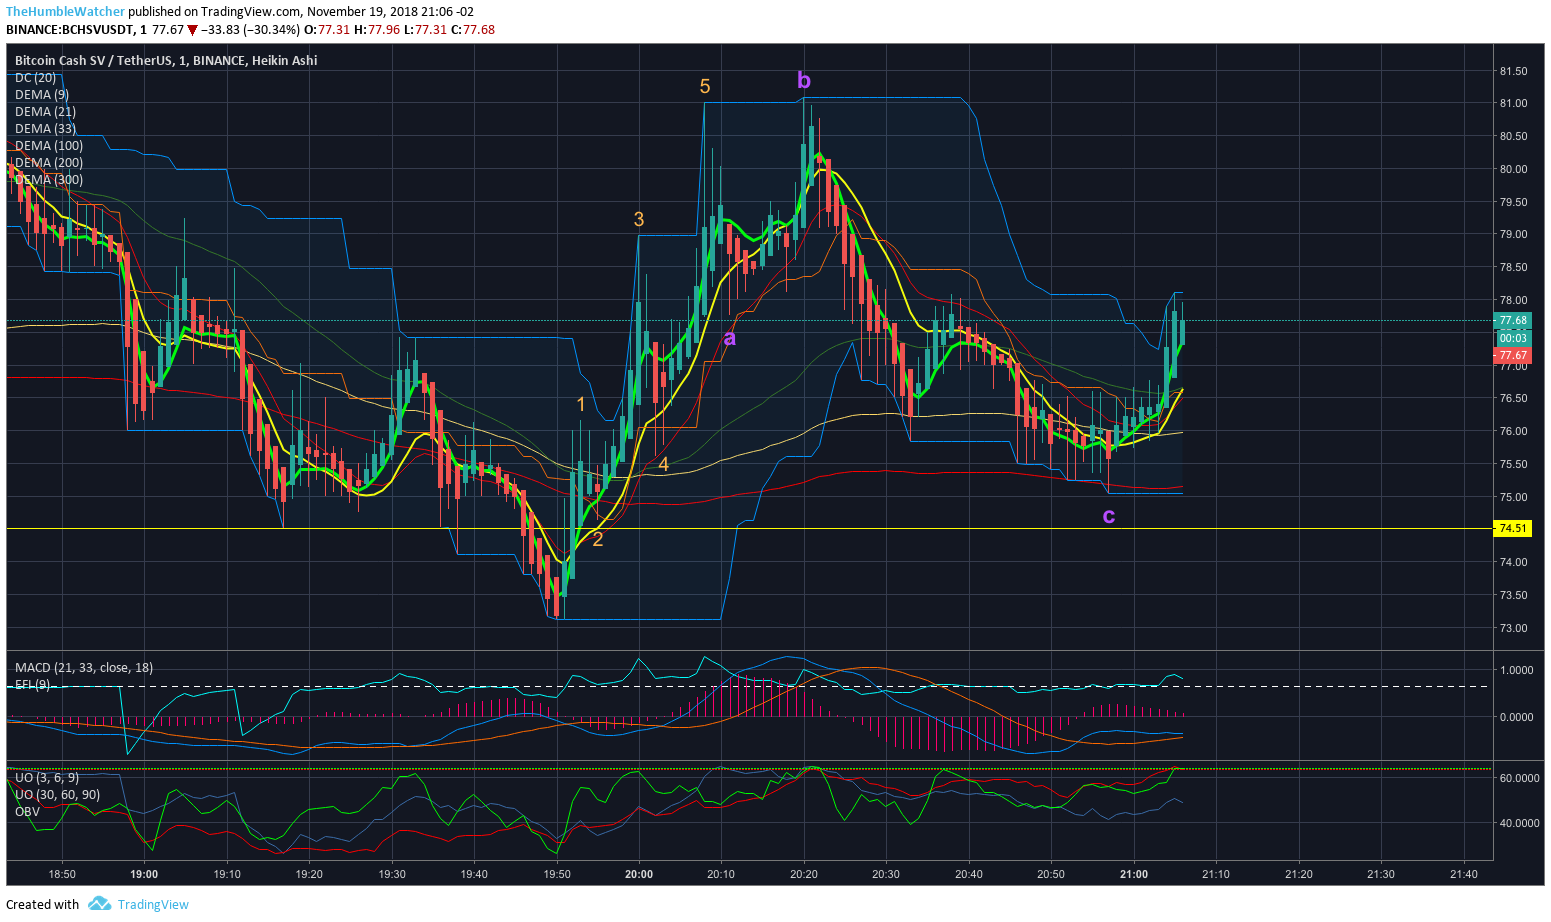Viewport: 1551px width, 922px height.
Task: Click the red 77.67 price tag
Action: [x=1512, y=355]
